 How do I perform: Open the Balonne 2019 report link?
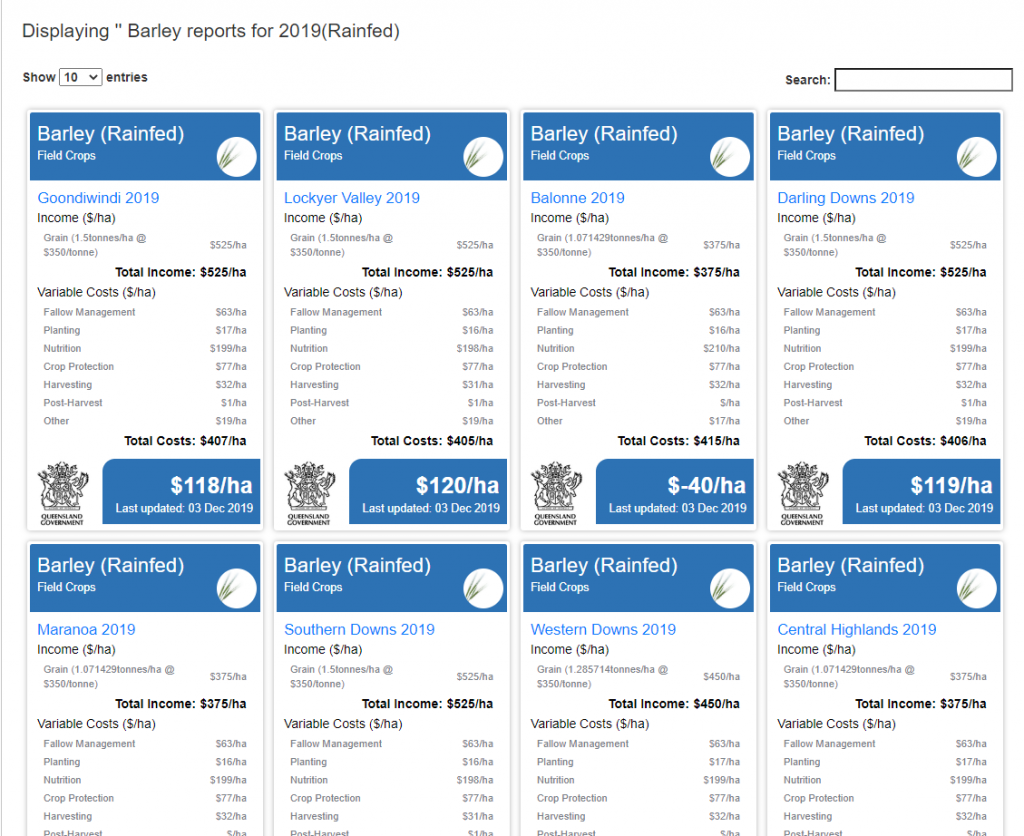578,198
